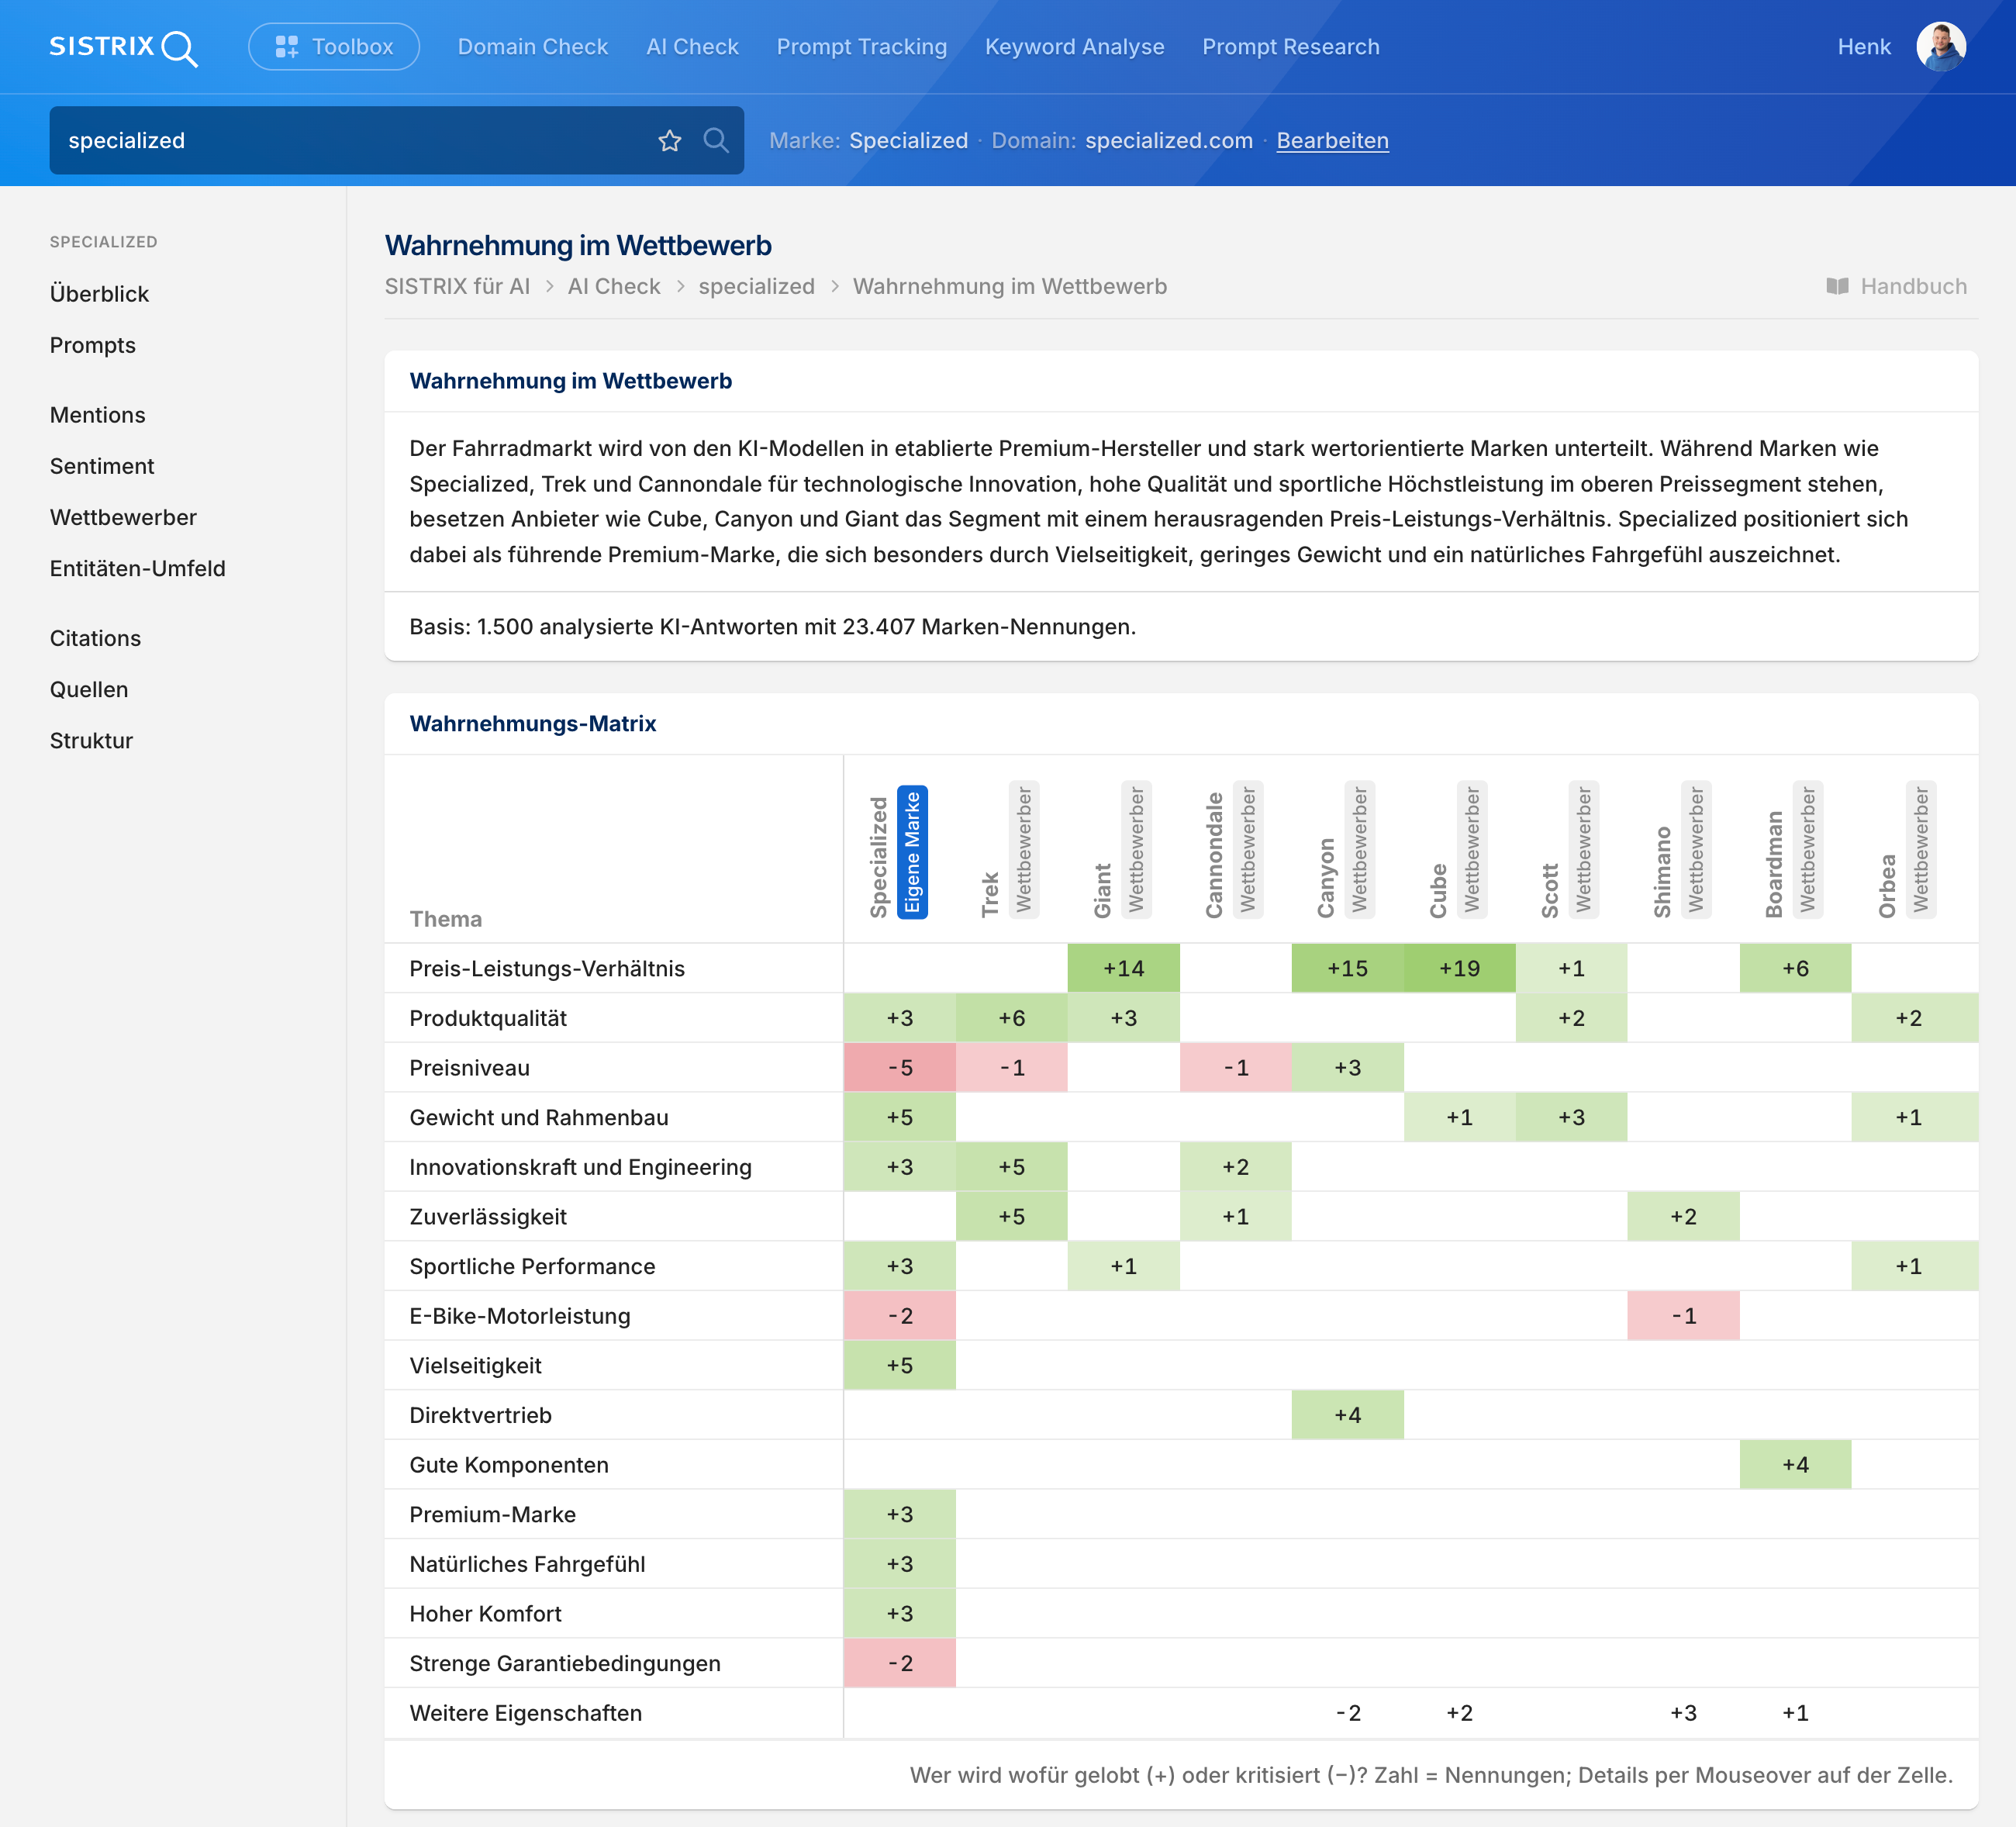Click the +6 Preis-Leistung cell for Boardman
This screenshot has height=1827, width=2016.
click(1795, 968)
